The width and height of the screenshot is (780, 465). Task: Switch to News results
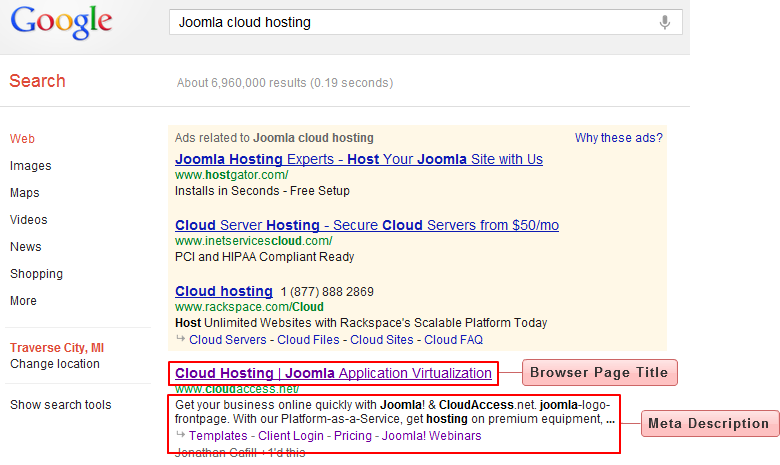[x=25, y=247]
